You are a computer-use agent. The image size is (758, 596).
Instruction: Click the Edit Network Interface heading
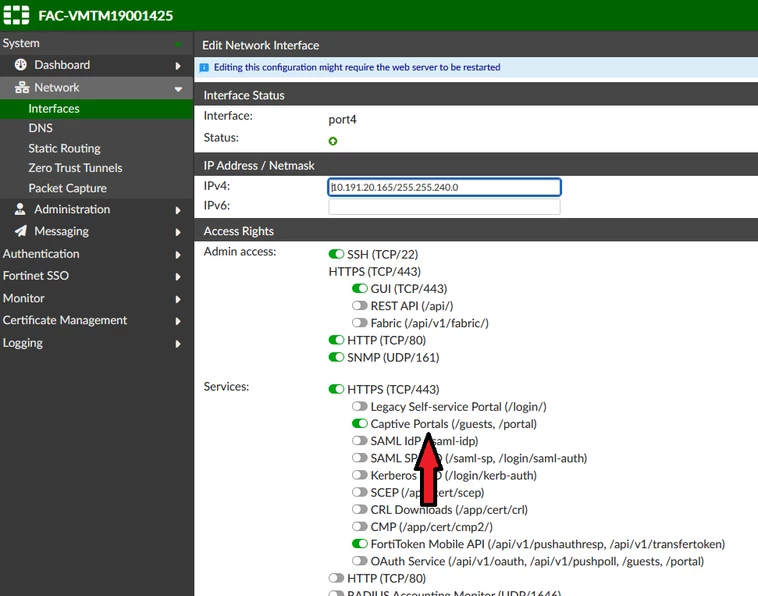(x=261, y=45)
